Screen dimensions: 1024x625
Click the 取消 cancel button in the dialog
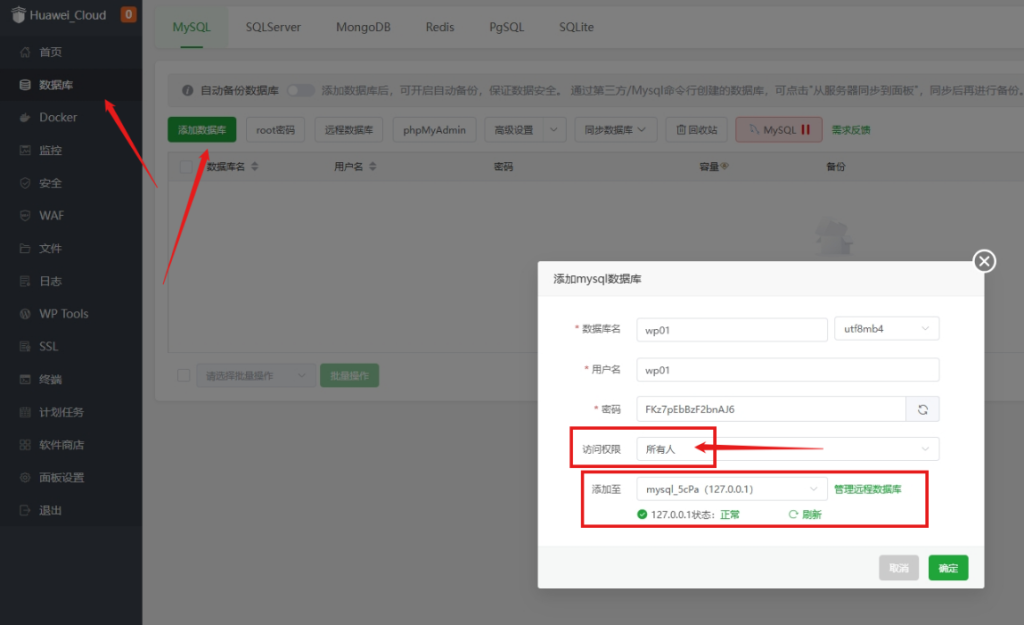tap(899, 568)
